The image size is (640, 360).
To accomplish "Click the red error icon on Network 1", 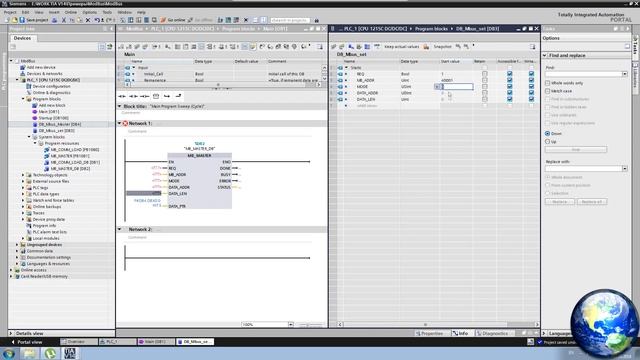I will 125,123.
